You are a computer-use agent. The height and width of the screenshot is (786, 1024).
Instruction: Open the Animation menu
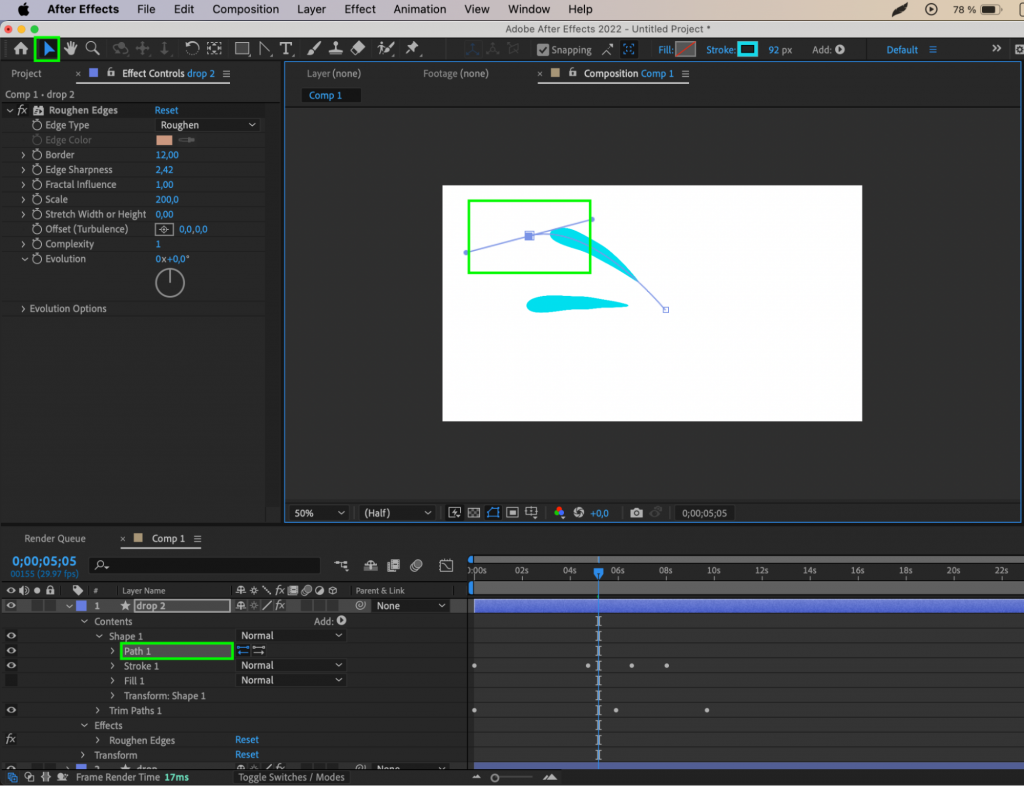click(x=419, y=9)
